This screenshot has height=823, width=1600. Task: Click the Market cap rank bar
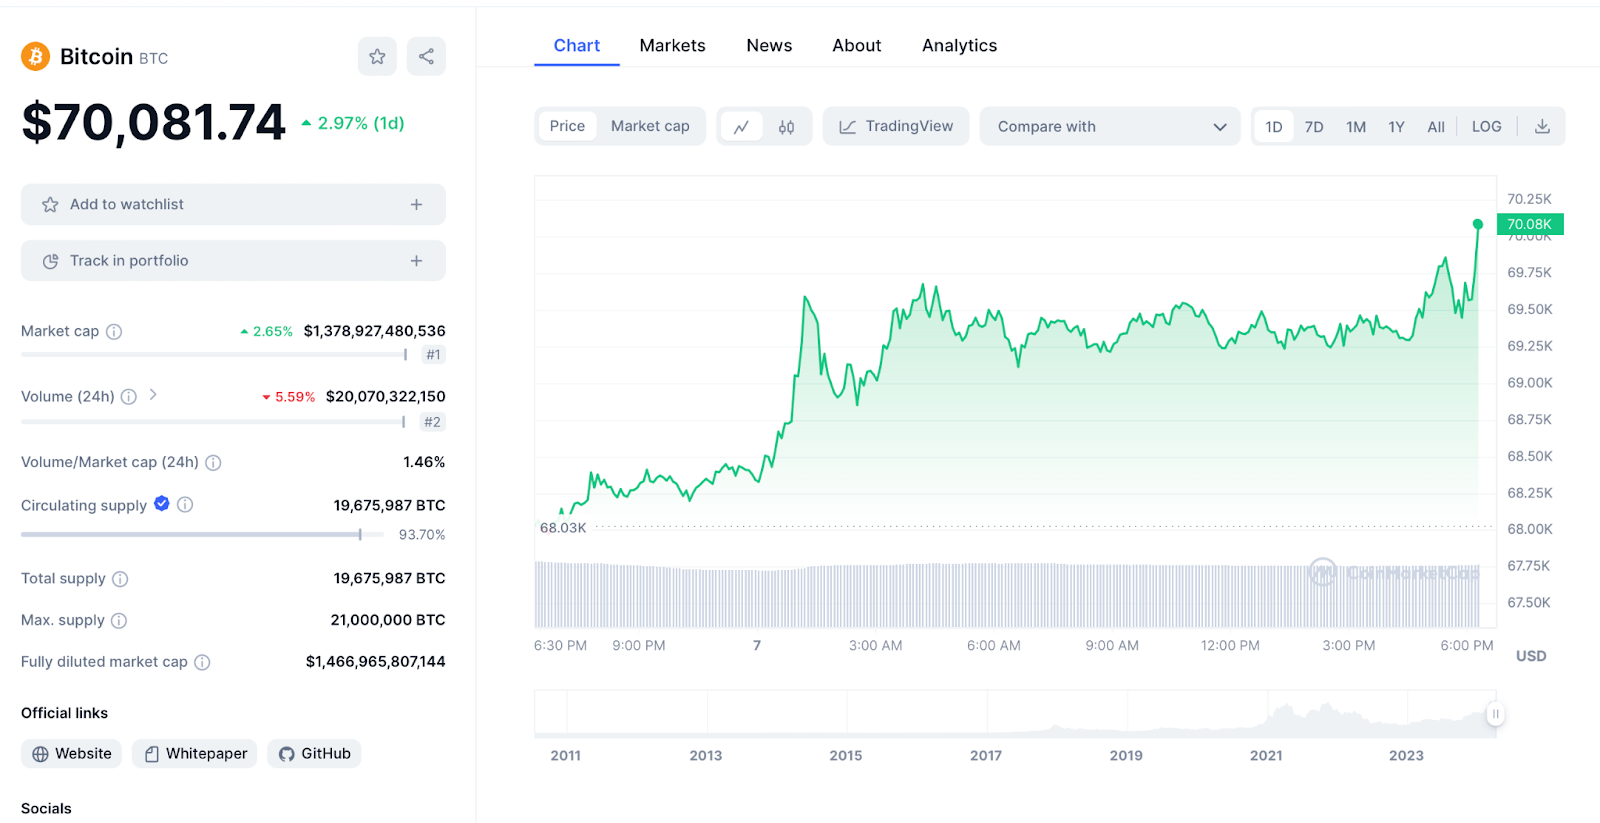tap(214, 355)
